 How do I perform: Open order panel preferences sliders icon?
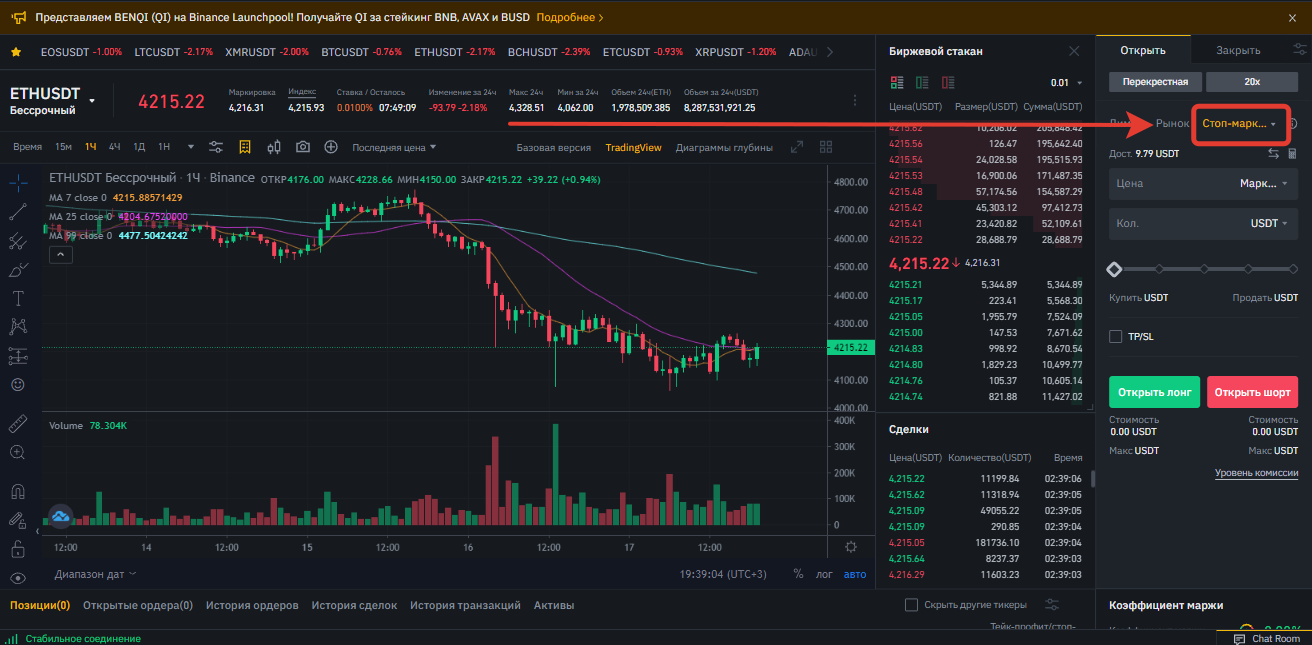click(x=1299, y=50)
